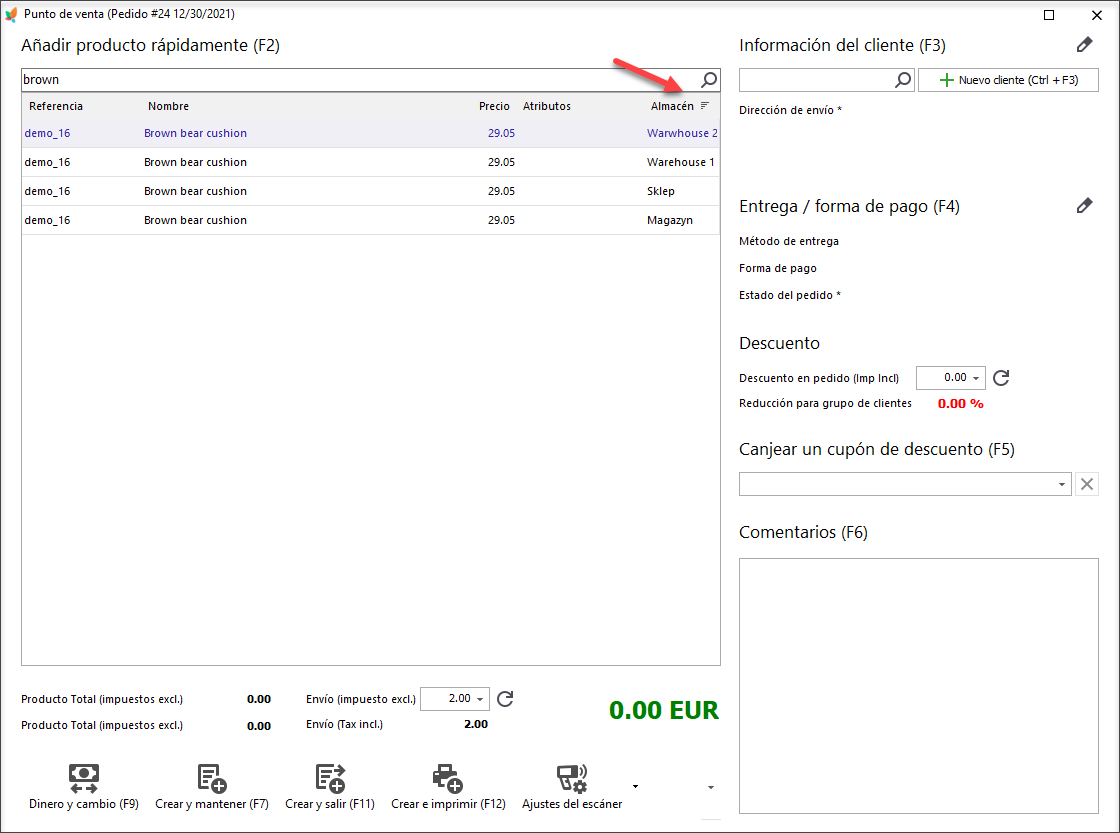Close the Punto de venta window
This screenshot has width=1120, height=833.
1096,15
